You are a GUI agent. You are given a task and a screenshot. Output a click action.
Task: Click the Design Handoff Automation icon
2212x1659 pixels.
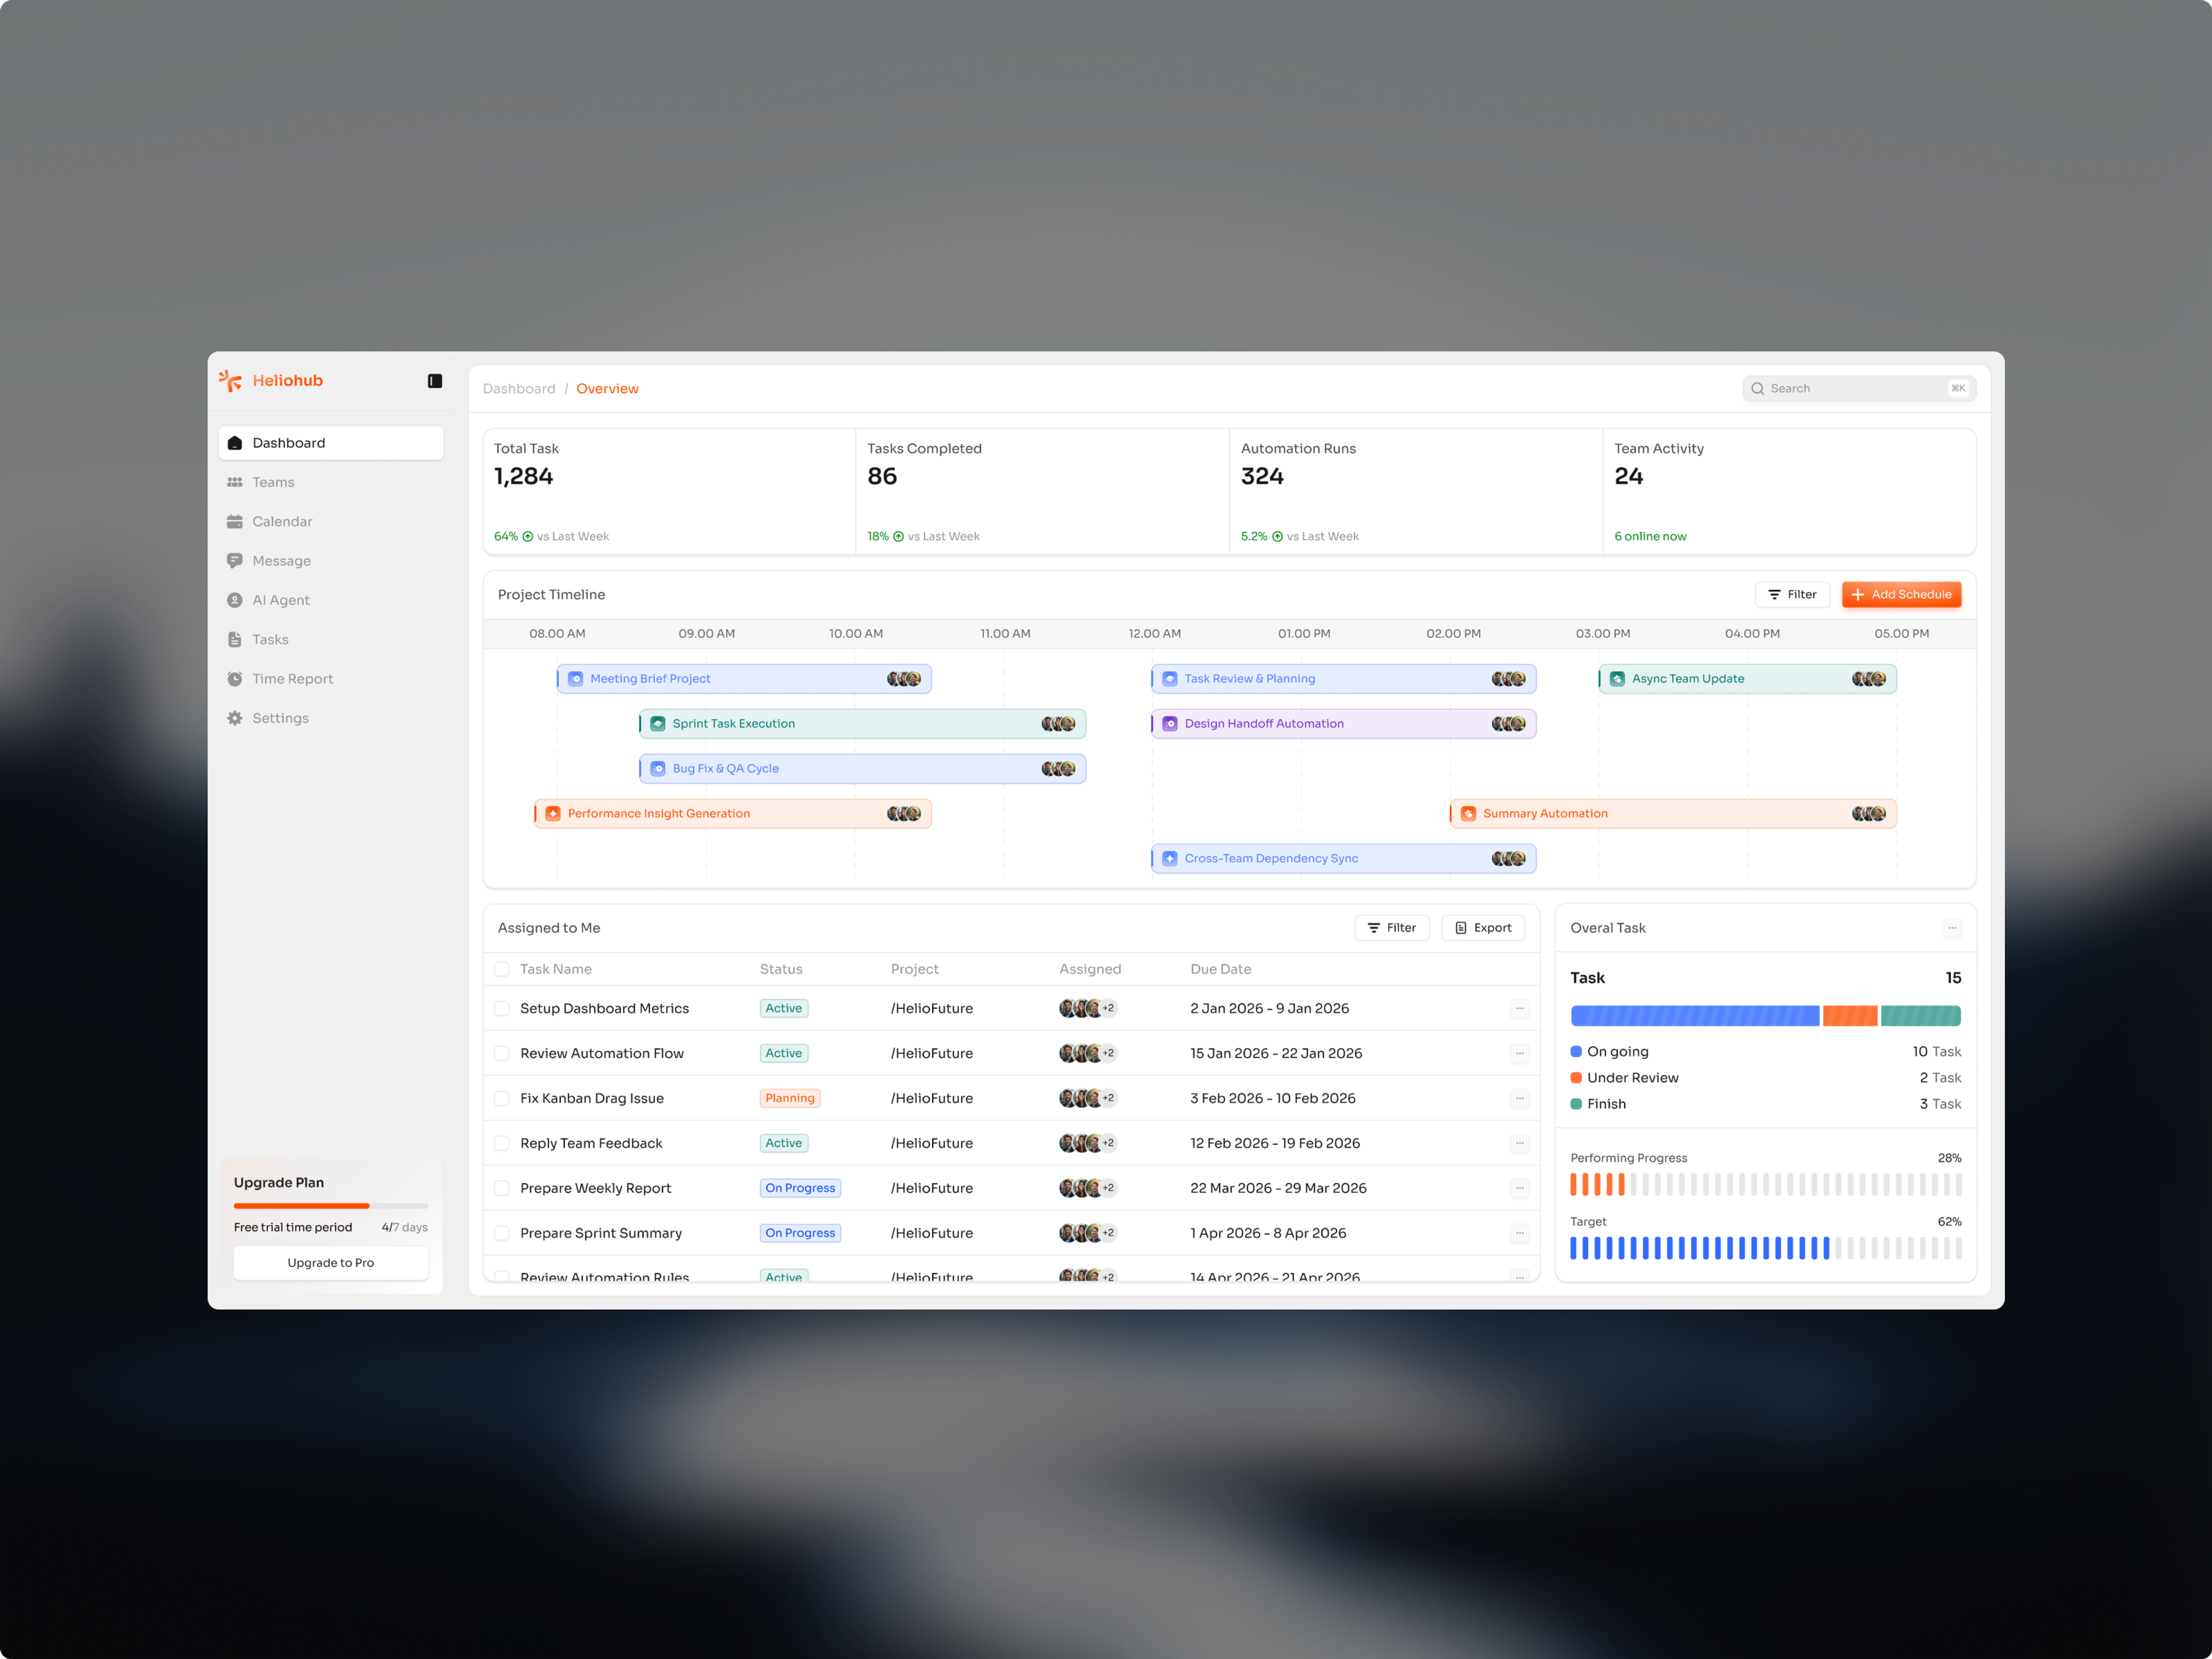1170,724
